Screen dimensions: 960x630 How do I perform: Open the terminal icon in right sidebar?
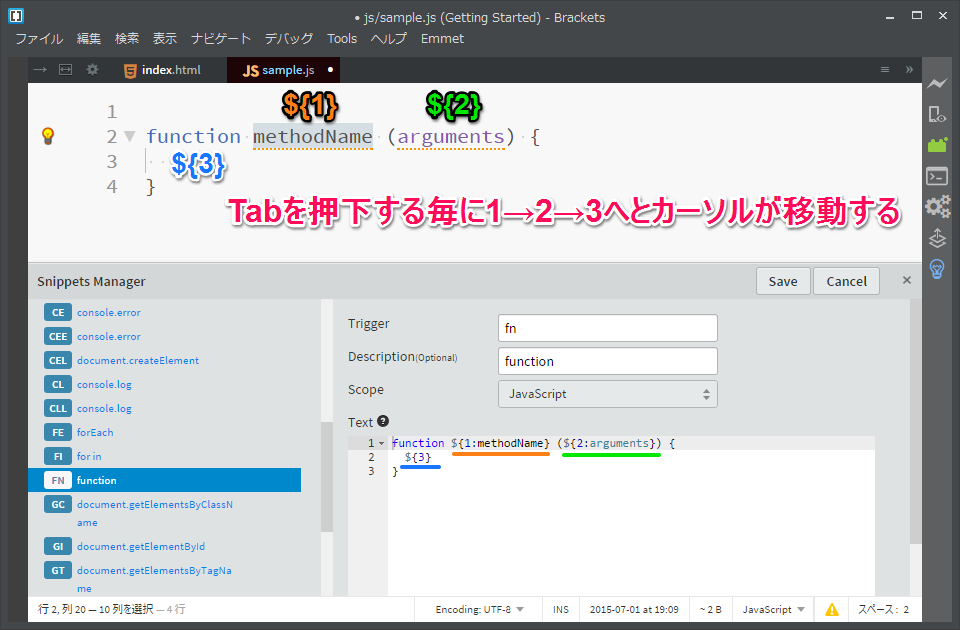coord(937,176)
